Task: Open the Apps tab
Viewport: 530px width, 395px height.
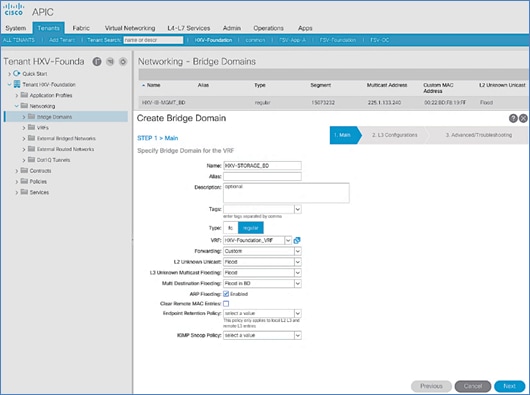Action: pyautogui.click(x=305, y=28)
